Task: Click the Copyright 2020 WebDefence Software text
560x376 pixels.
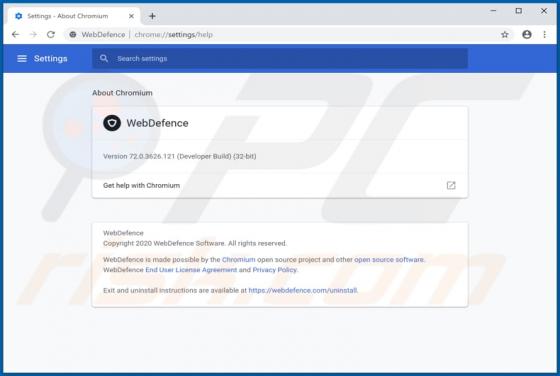Action: [x=195, y=244]
